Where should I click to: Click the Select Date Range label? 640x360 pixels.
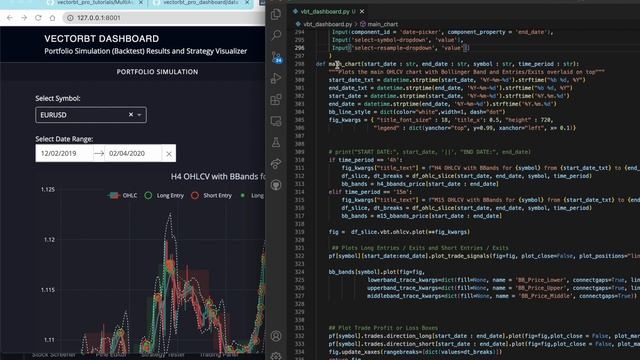click(64, 139)
